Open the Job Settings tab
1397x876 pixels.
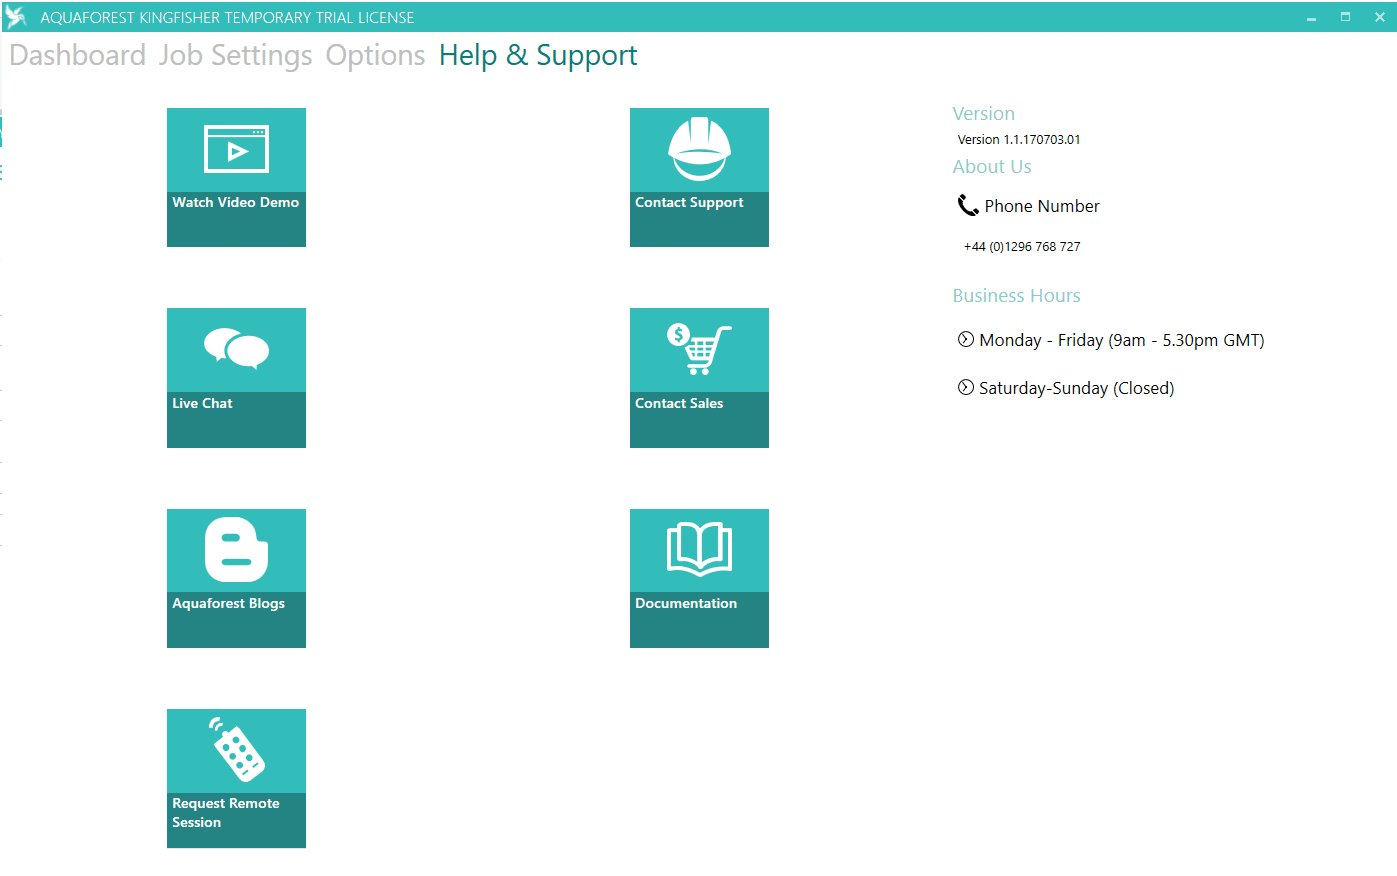click(236, 56)
